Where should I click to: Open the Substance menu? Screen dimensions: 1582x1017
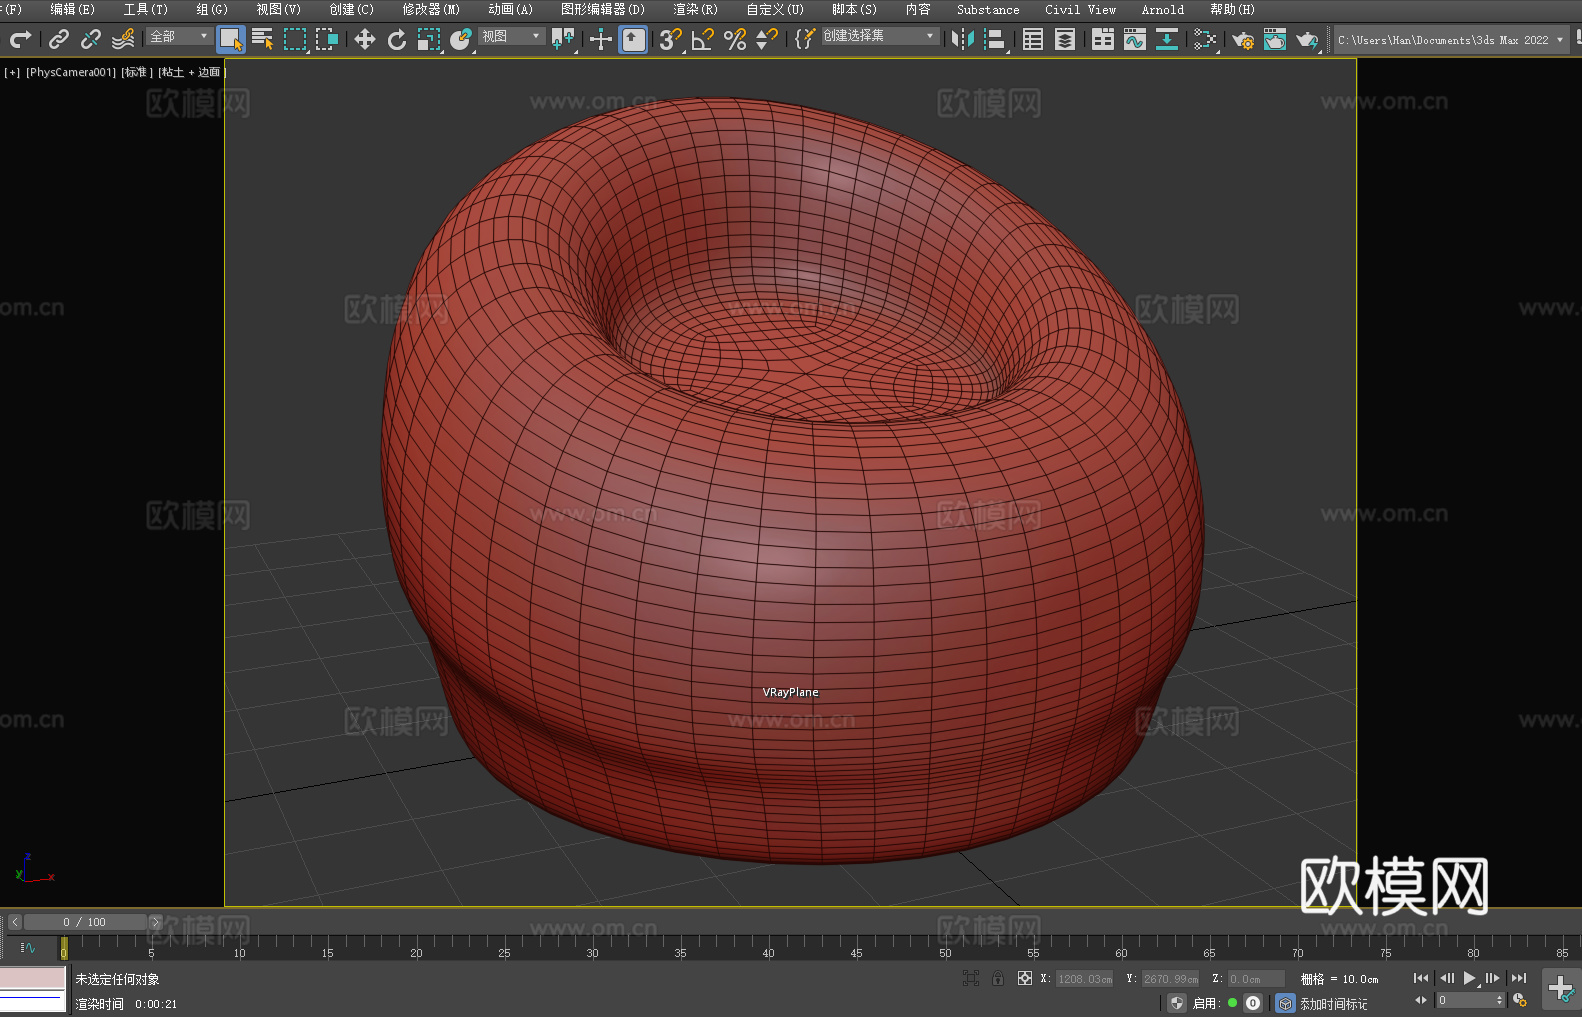(x=988, y=9)
